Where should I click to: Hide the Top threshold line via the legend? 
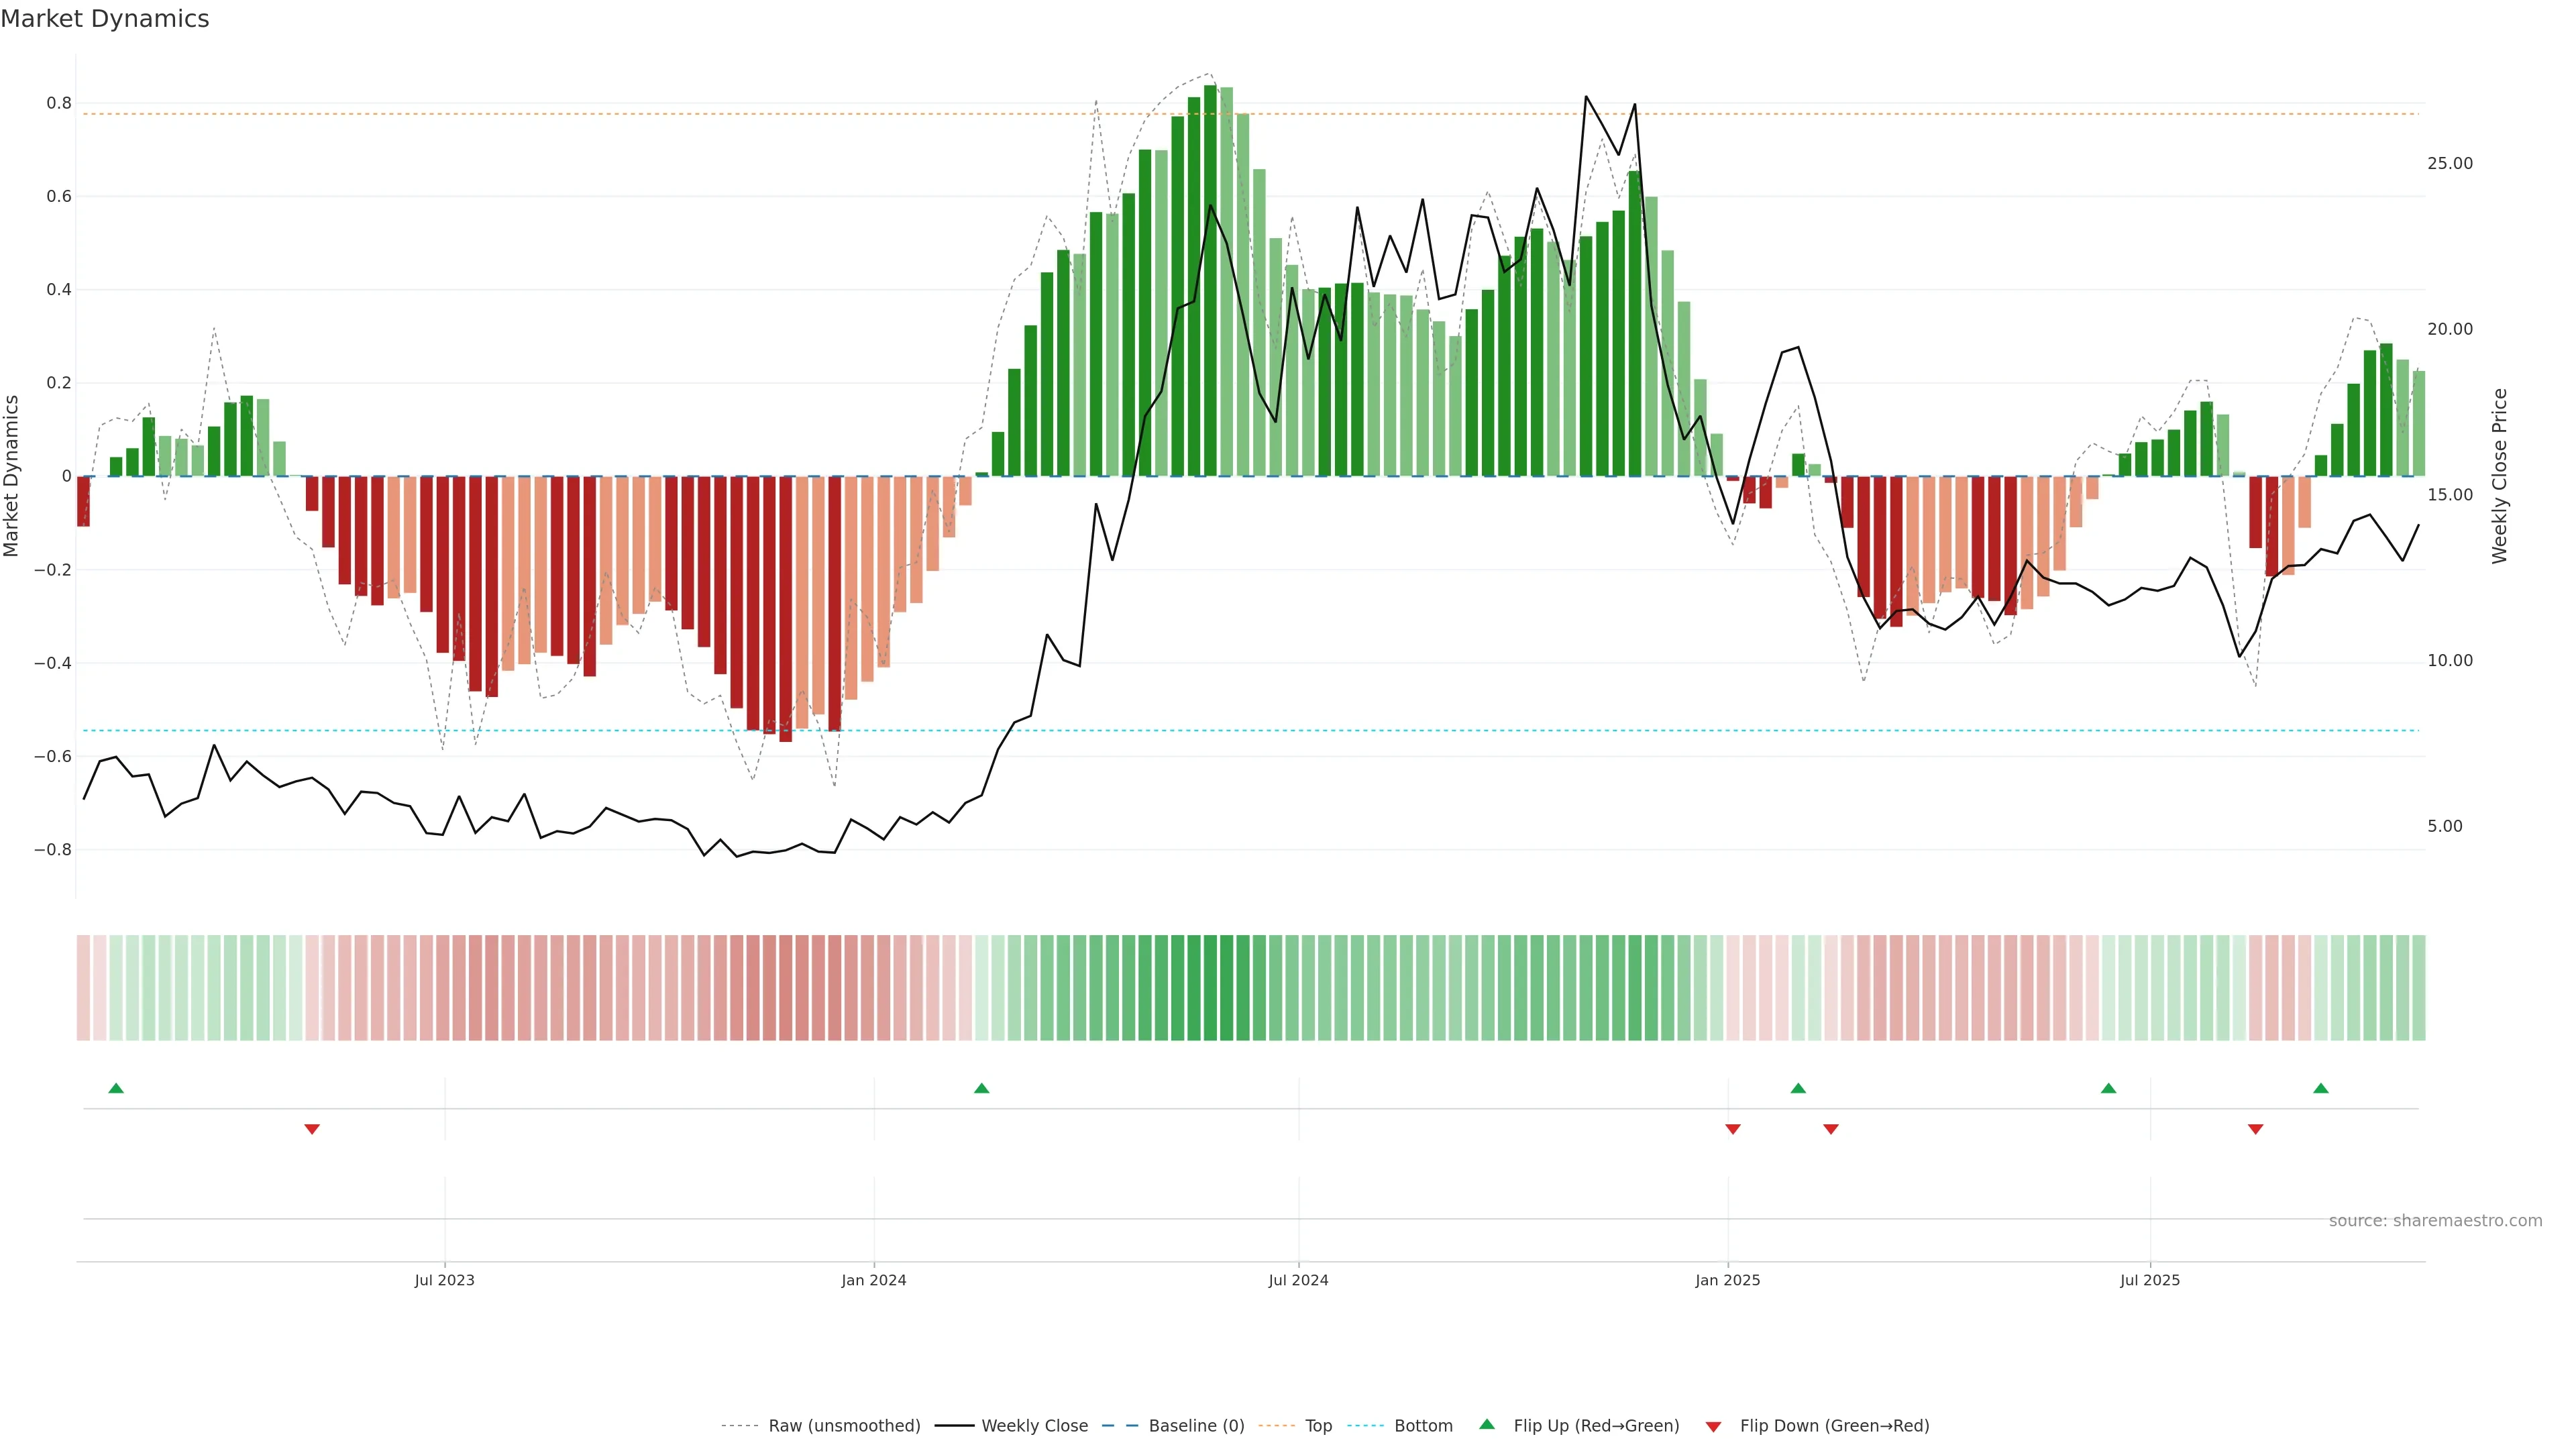tap(1318, 1426)
